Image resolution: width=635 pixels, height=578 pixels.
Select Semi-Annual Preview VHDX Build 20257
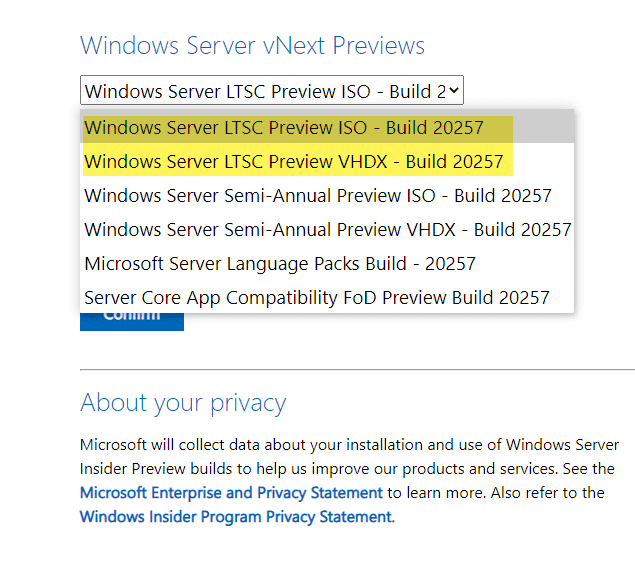[x=327, y=230]
